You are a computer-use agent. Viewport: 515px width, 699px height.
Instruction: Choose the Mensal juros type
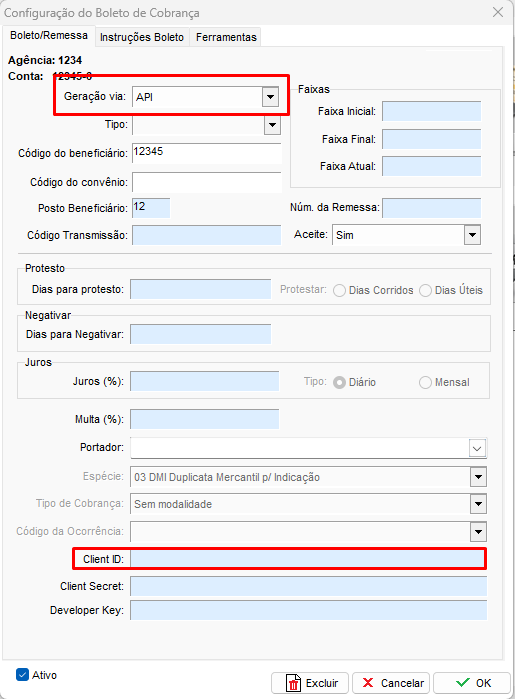pos(425,382)
